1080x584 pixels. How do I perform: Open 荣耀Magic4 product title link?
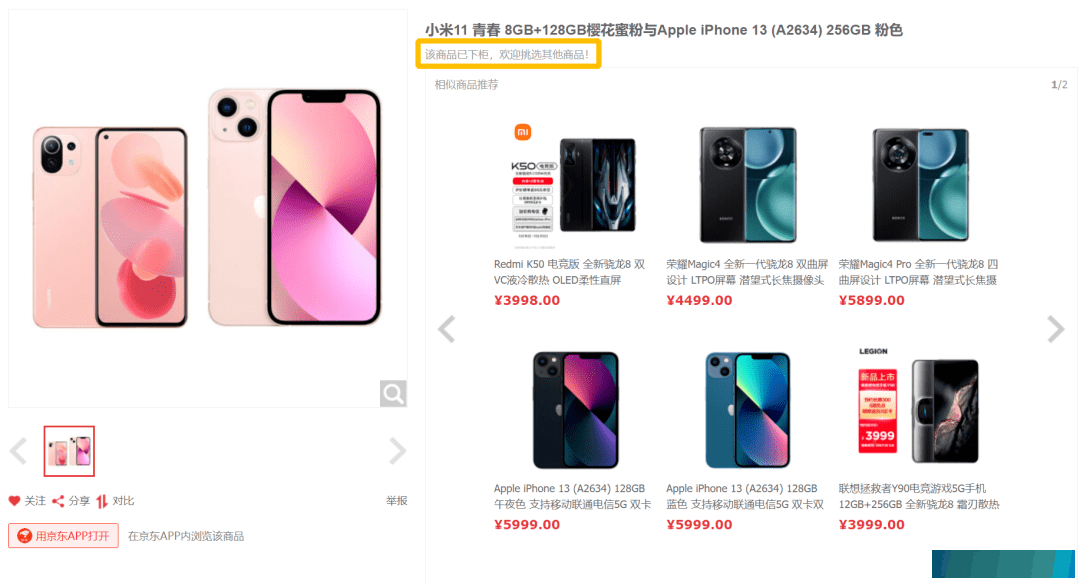pos(747,272)
